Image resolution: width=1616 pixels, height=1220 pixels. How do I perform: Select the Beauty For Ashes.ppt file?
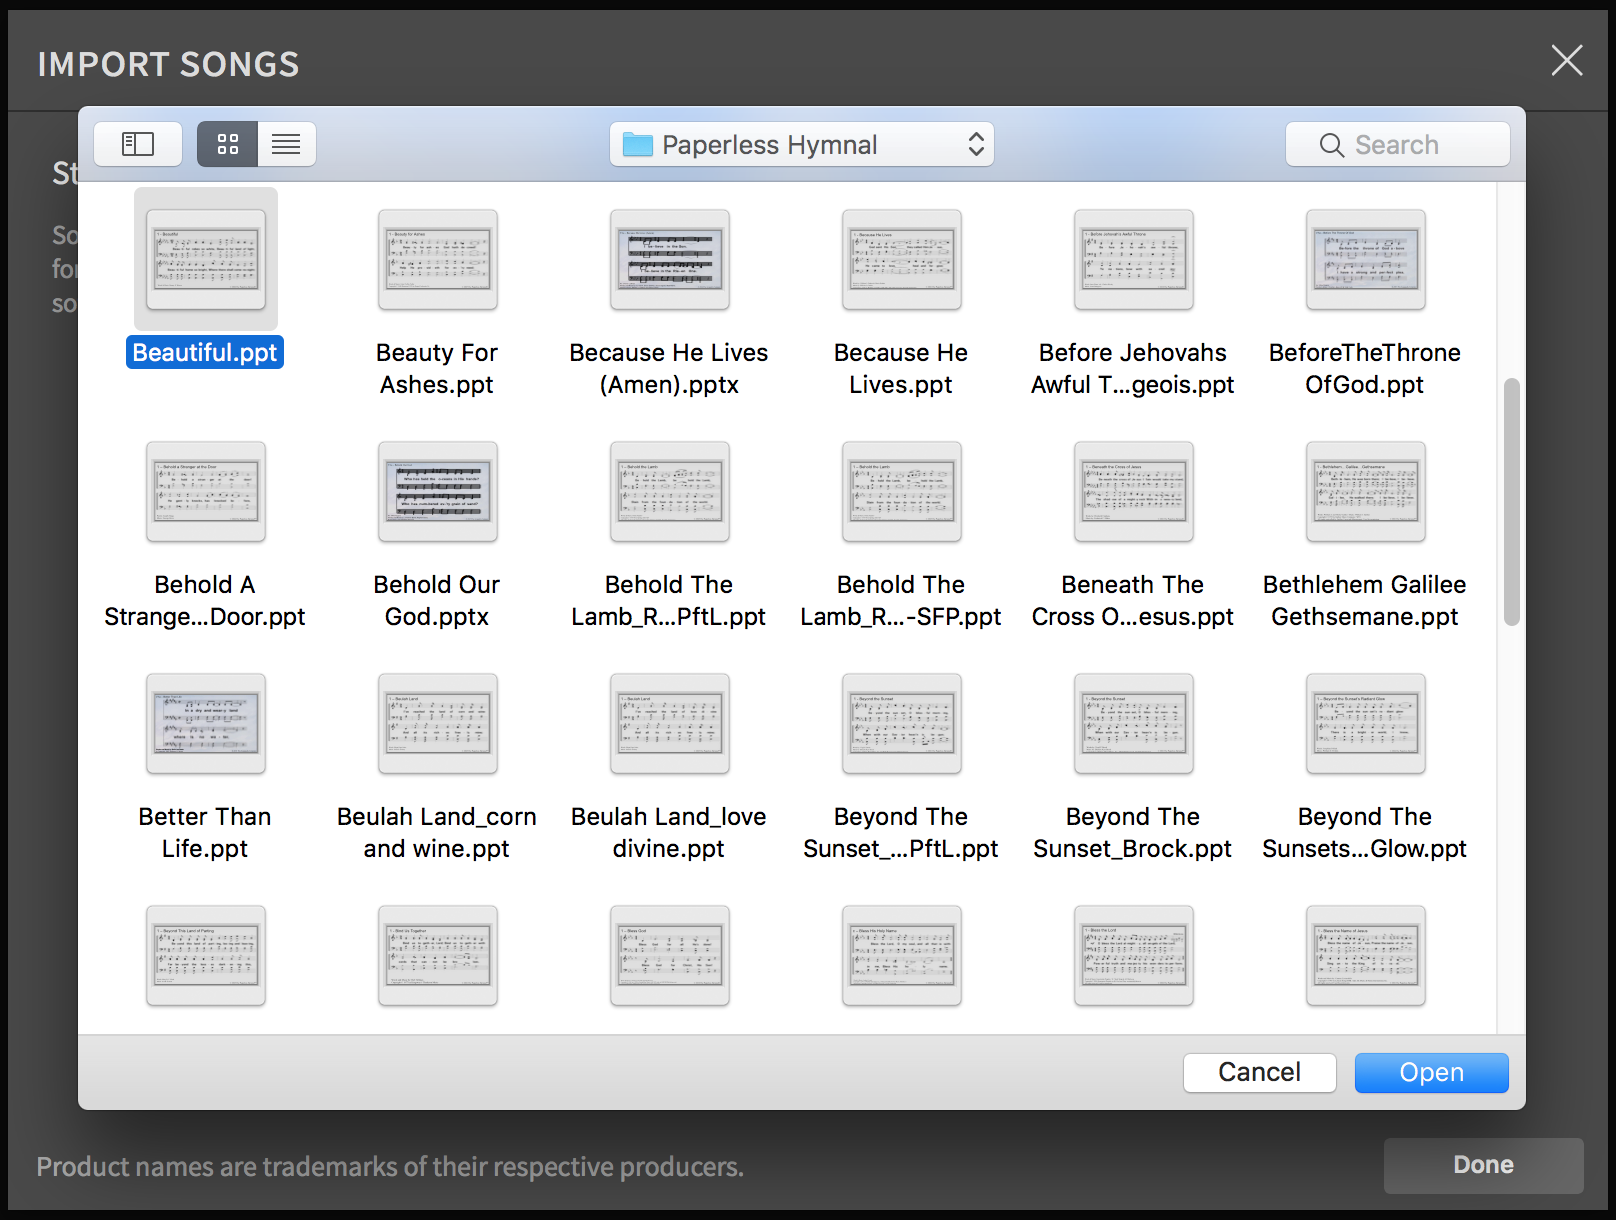click(437, 260)
